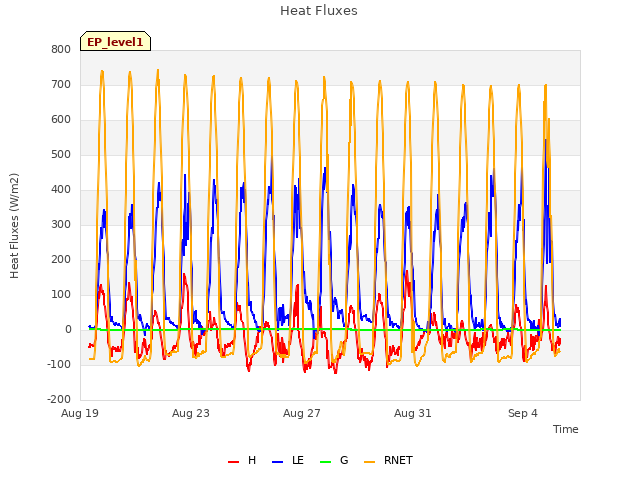Click the 700 y-axis tick label
Screen dimensions: 640x480
pos(61,85)
